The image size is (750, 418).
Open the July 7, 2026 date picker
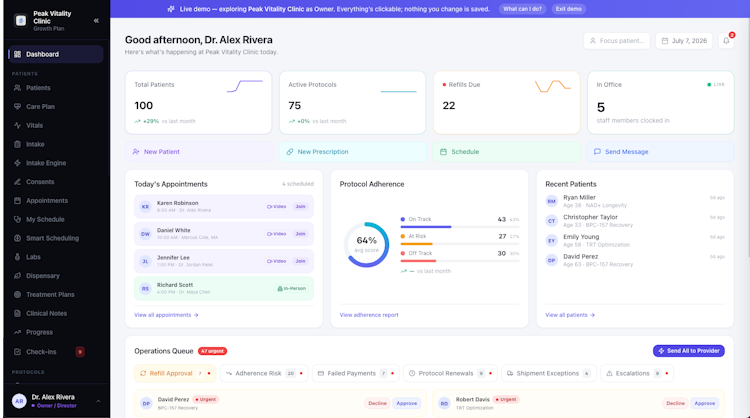coord(684,41)
